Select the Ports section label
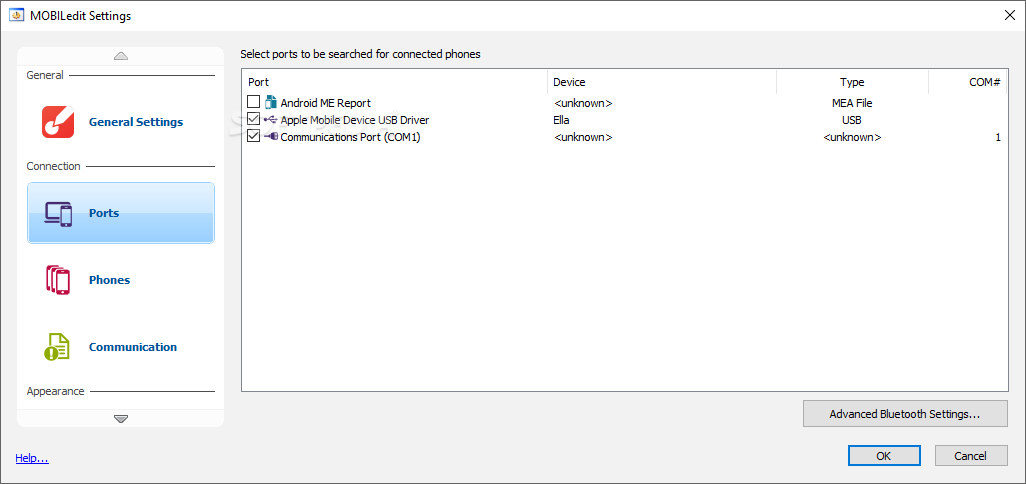The image size is (1026, 484). click(104, 213)
